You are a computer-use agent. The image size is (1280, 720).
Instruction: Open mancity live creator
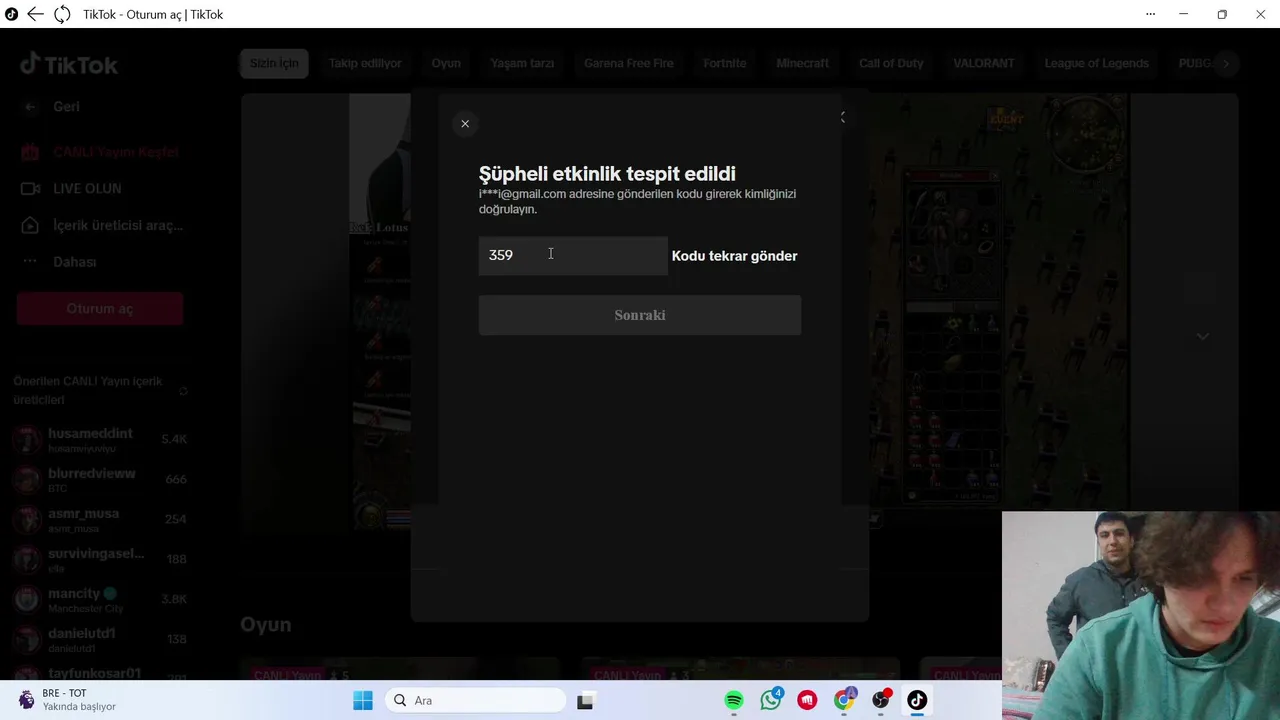[x=100, y=599]
